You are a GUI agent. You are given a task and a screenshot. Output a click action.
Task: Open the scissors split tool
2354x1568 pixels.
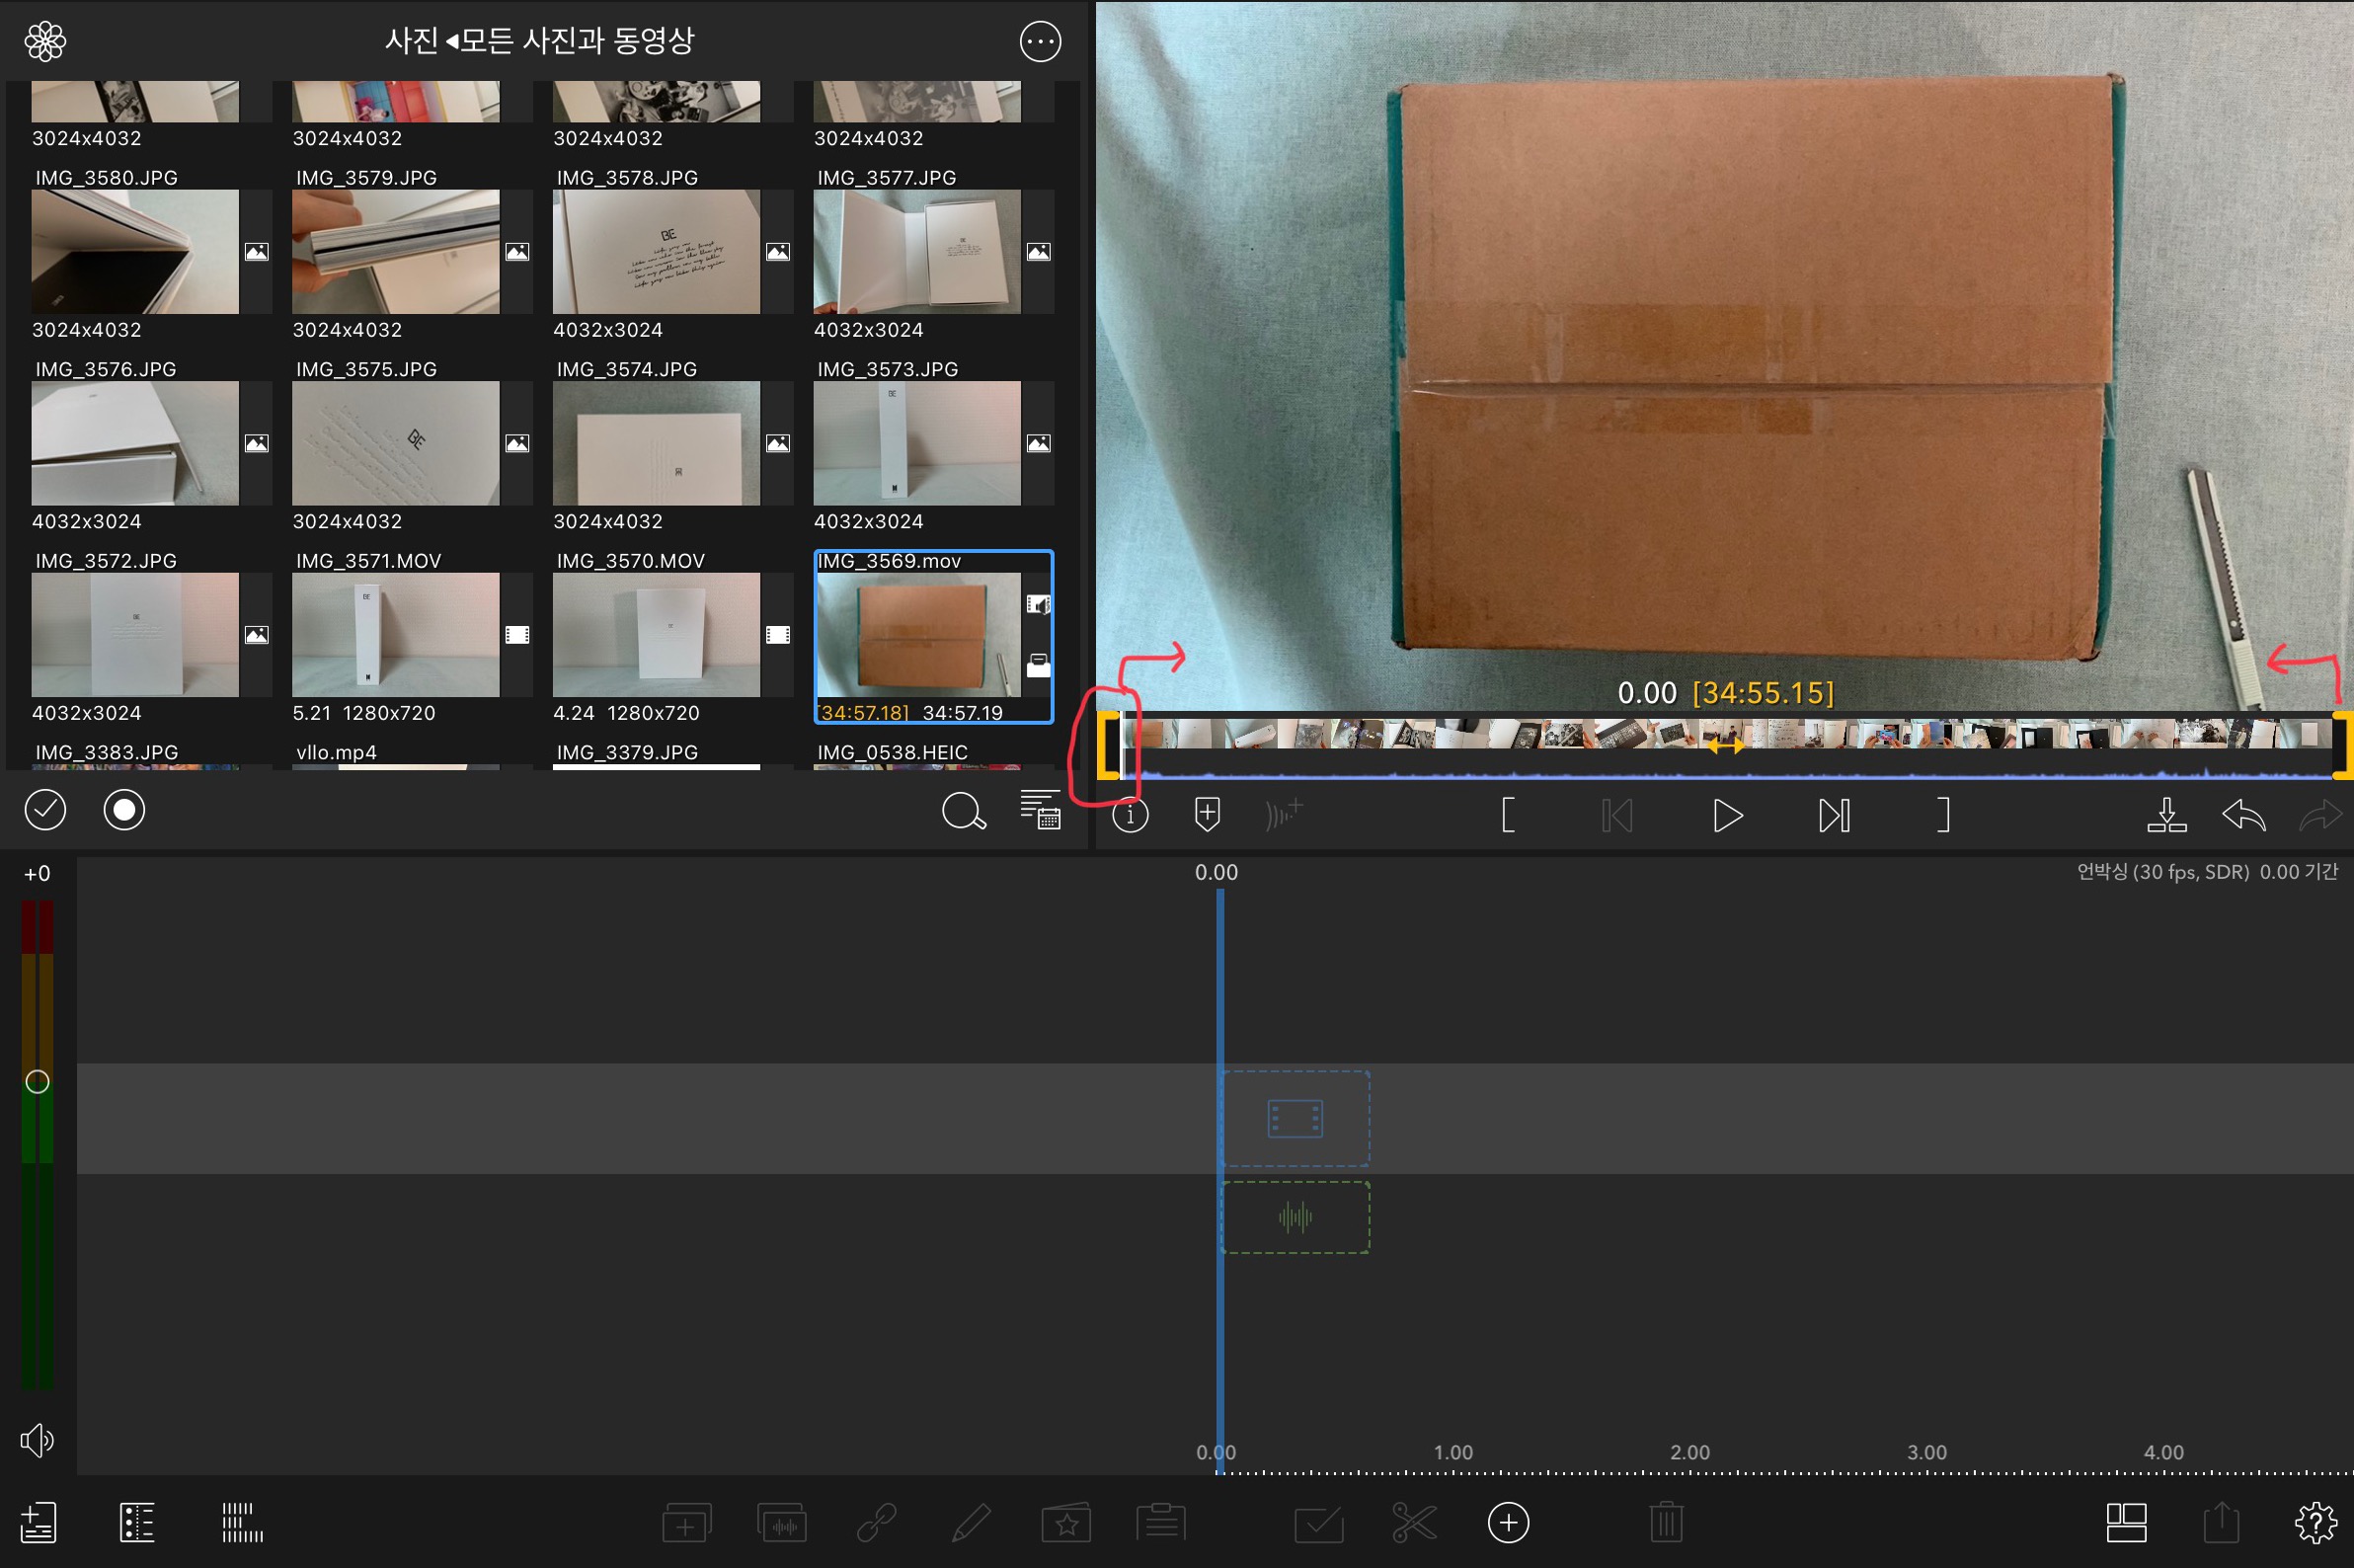(1413, 1523)
